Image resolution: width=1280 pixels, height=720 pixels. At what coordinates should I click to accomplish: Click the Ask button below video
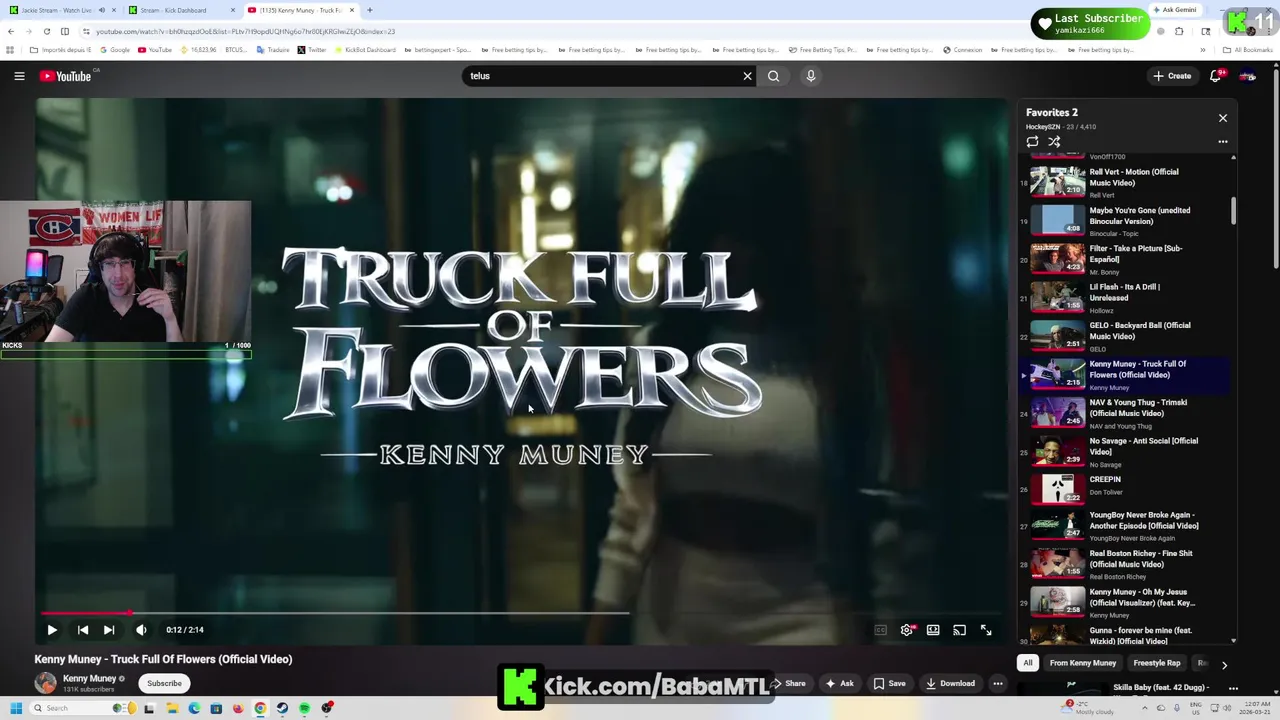click(840, 684)
